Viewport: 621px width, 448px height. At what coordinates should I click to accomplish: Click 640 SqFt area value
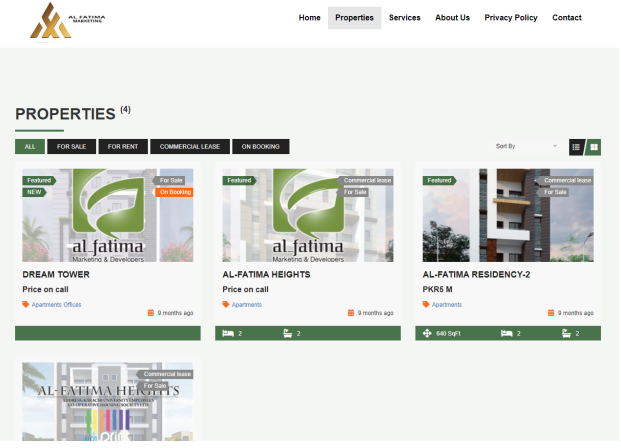coord(448,334)
